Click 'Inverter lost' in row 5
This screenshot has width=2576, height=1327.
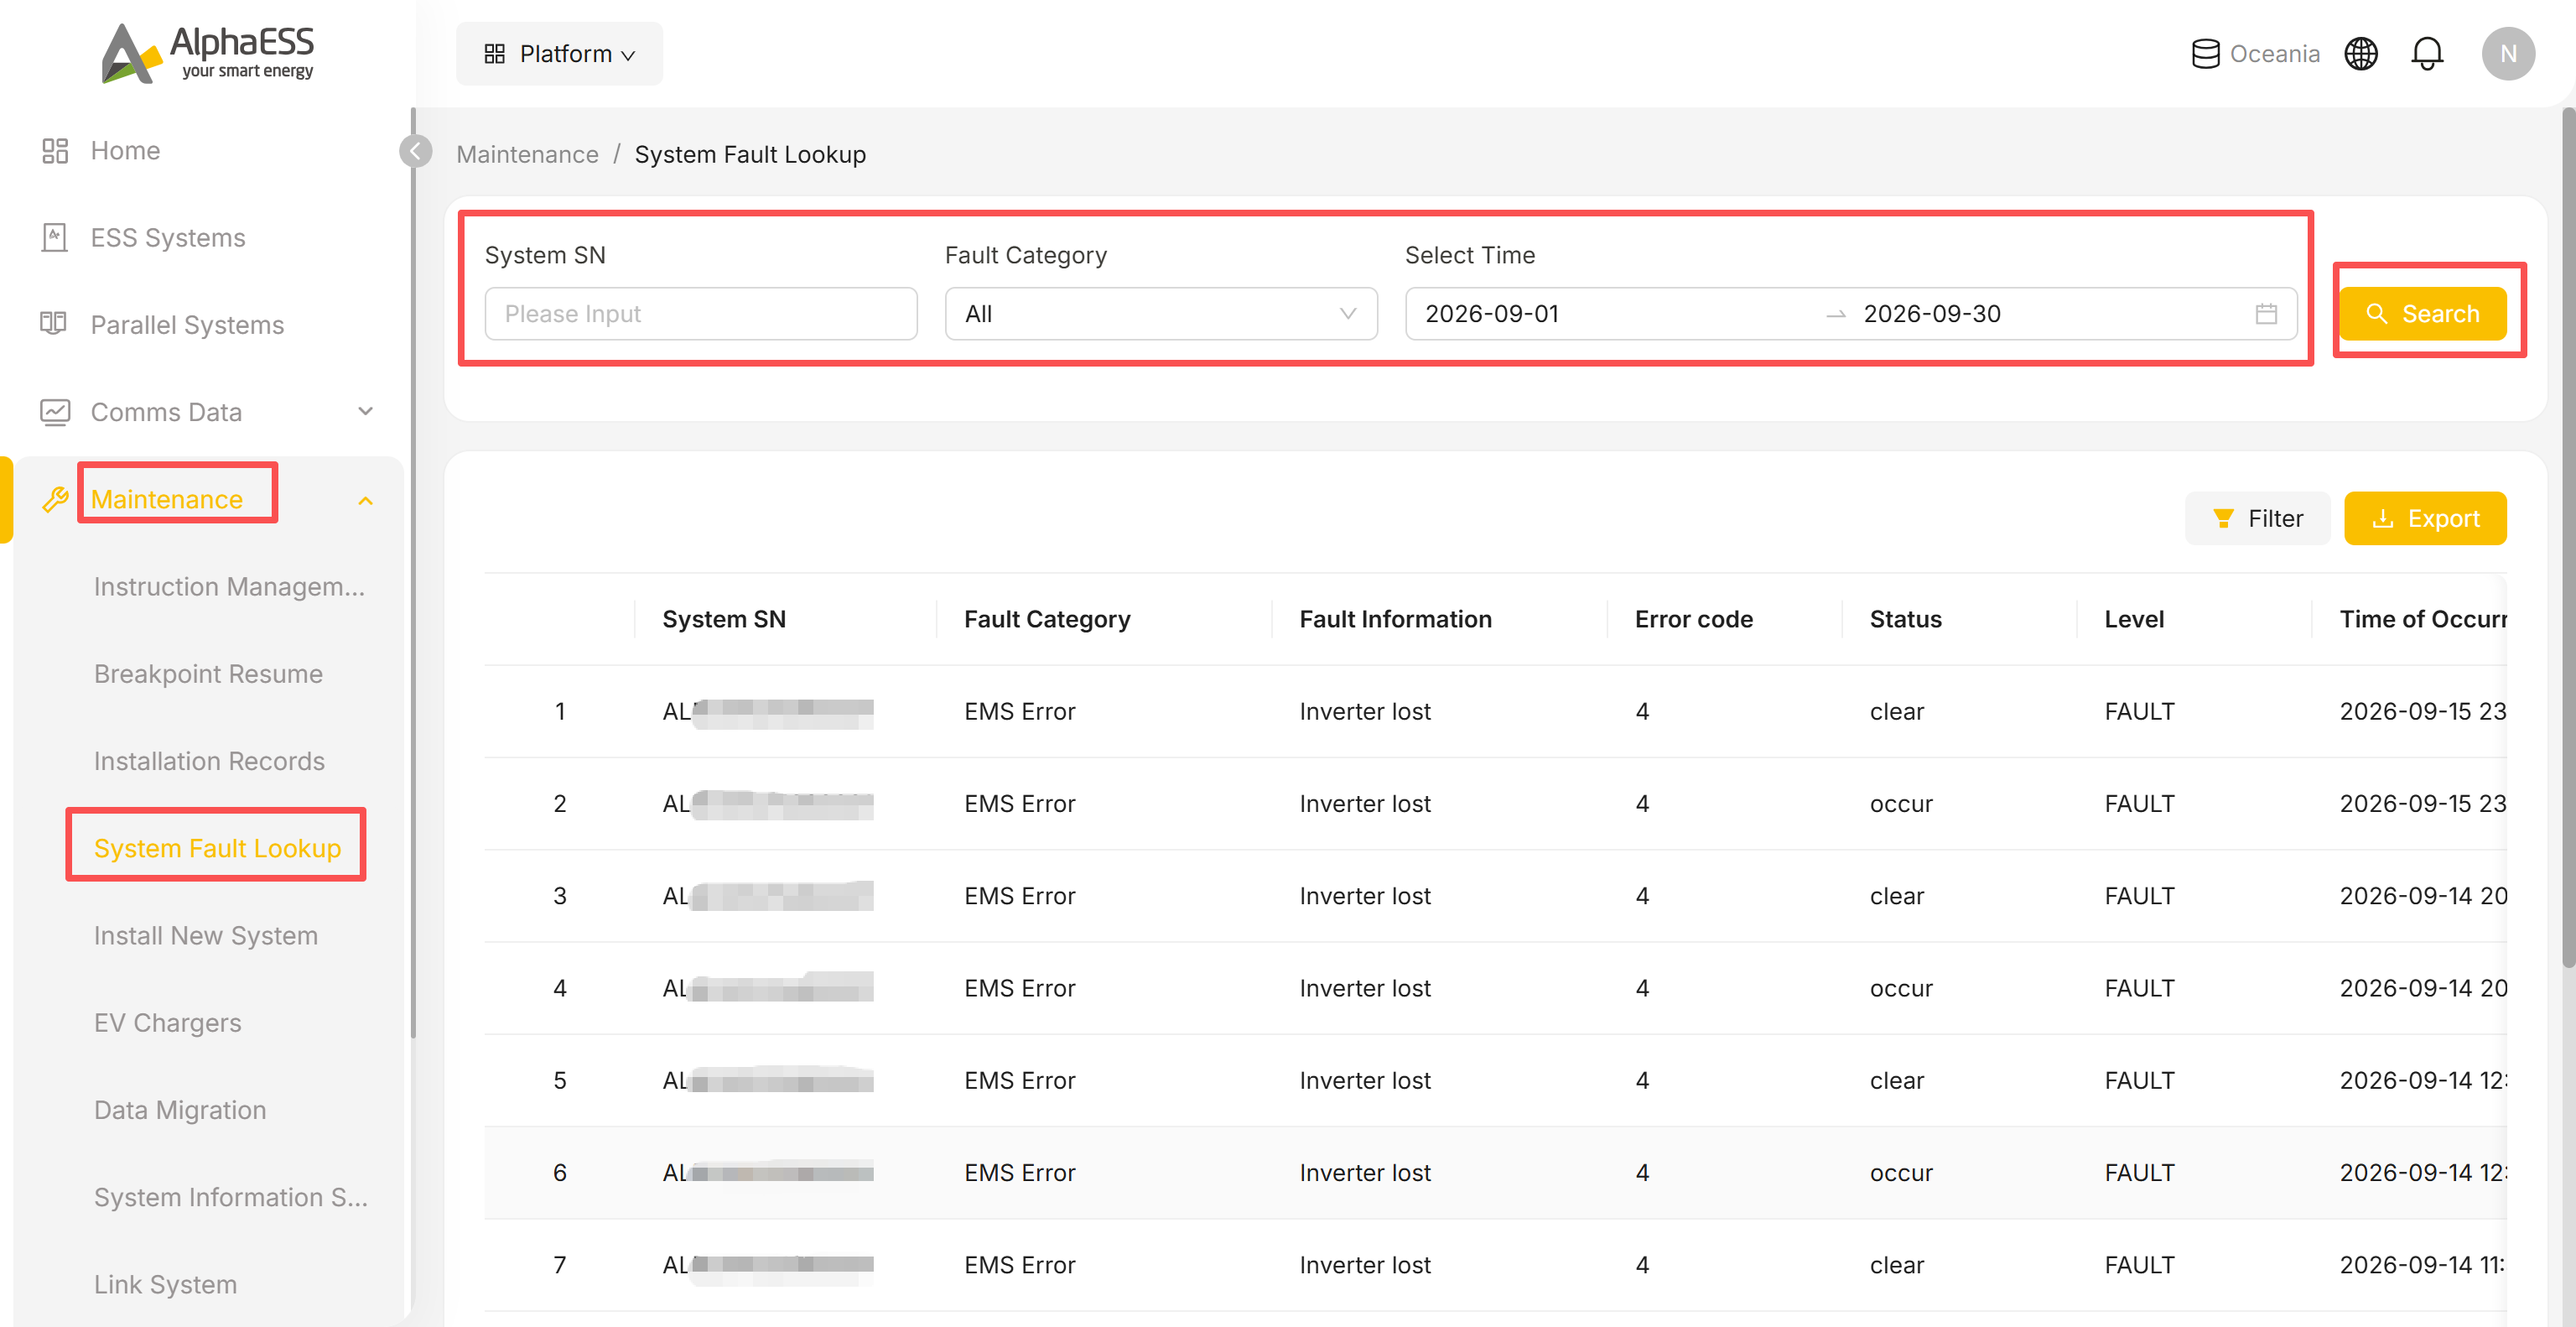point(1364,1081)
